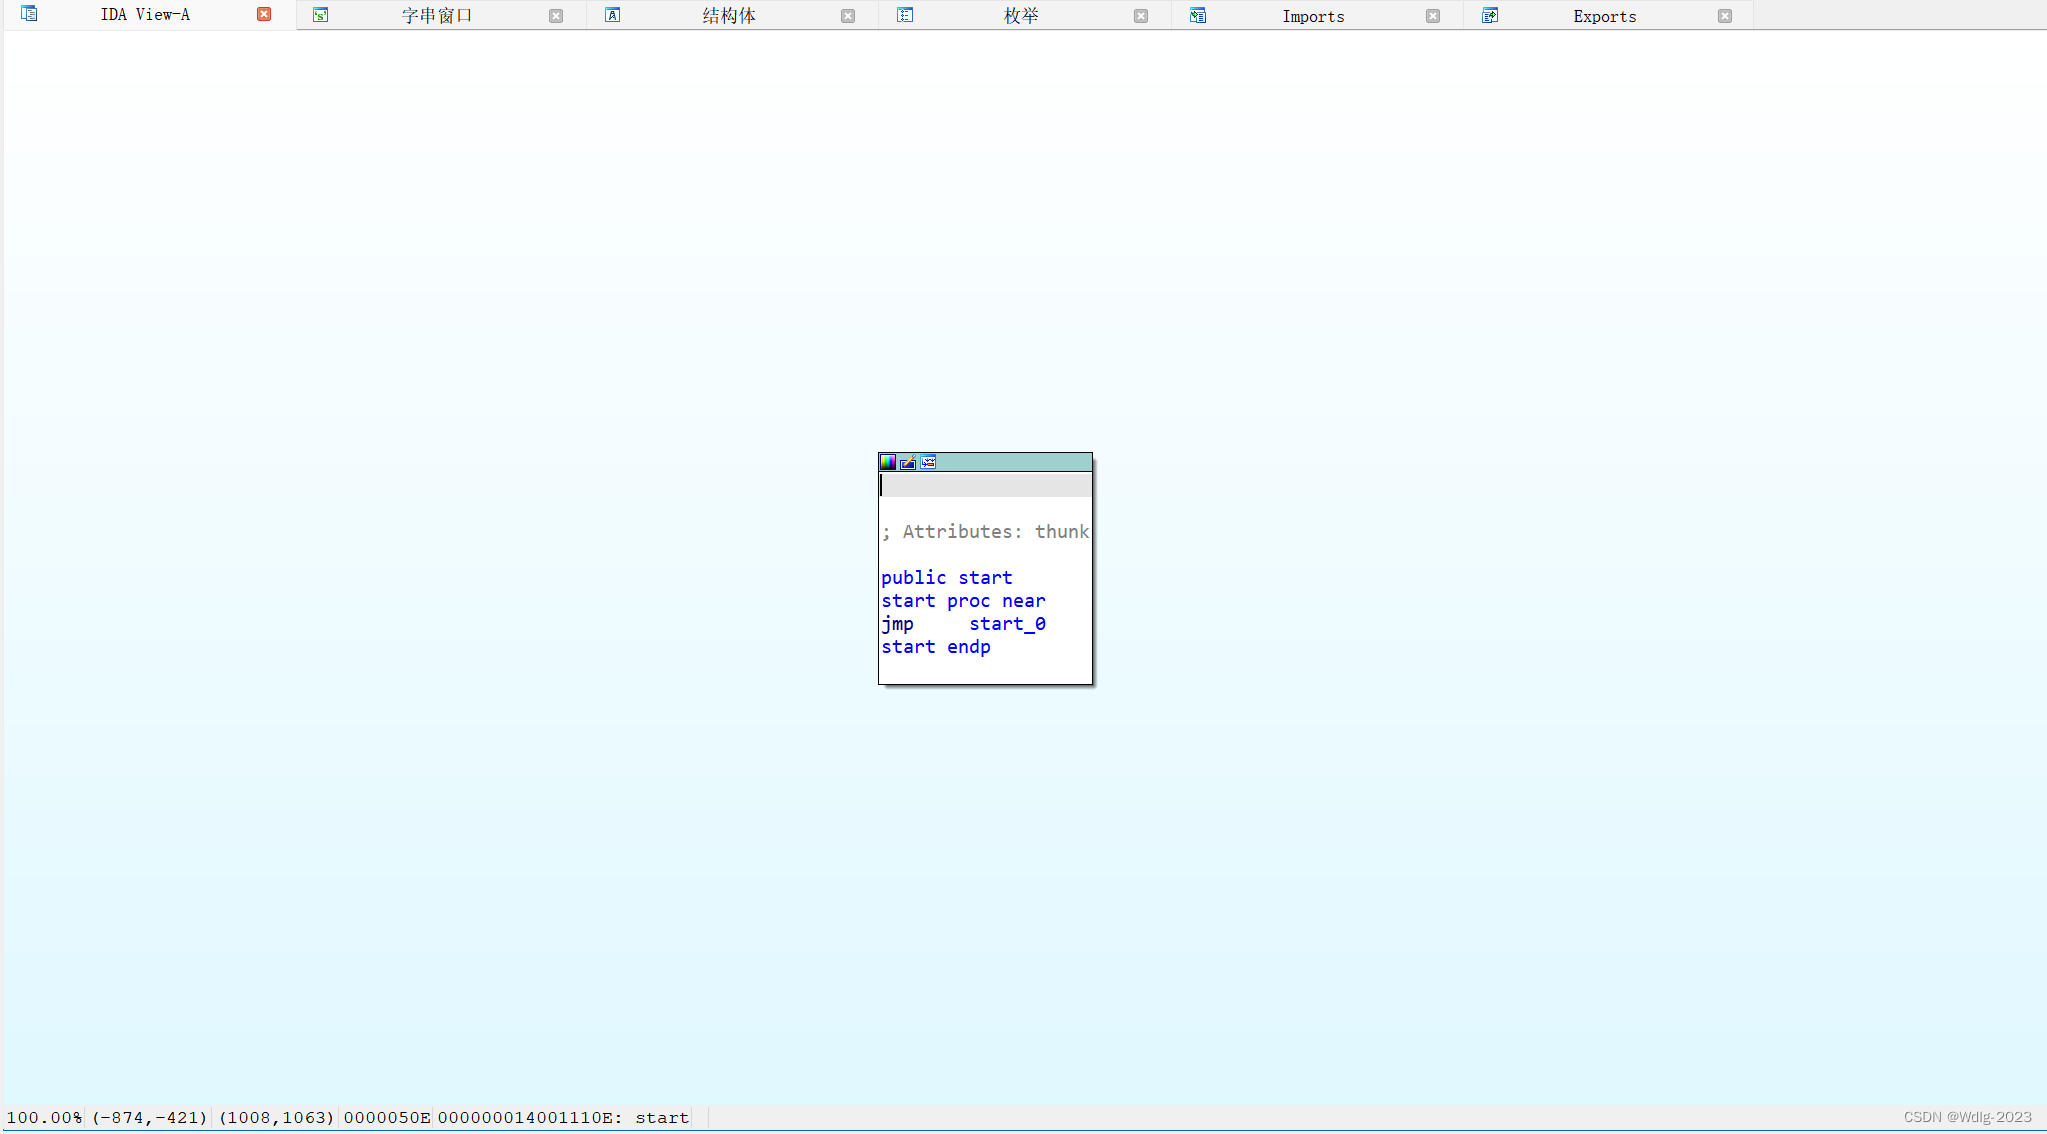Image resolution: width=2047 pixels, height=1134 pixels.
Task: Switch to the Exports tab
Action: [1605, 16]
